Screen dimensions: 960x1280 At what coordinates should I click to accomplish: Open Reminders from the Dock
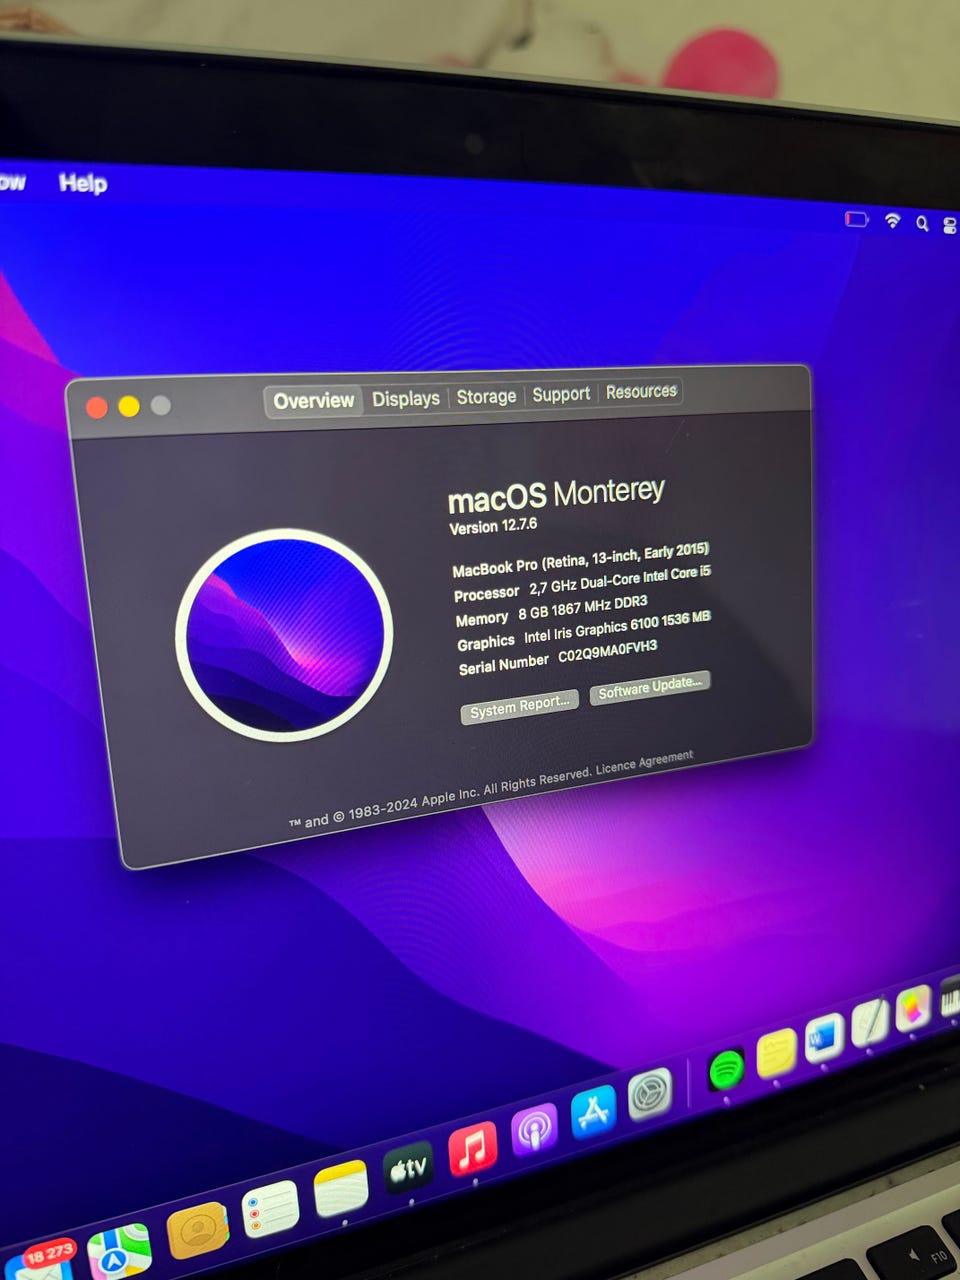click(x=270, y=1209)
